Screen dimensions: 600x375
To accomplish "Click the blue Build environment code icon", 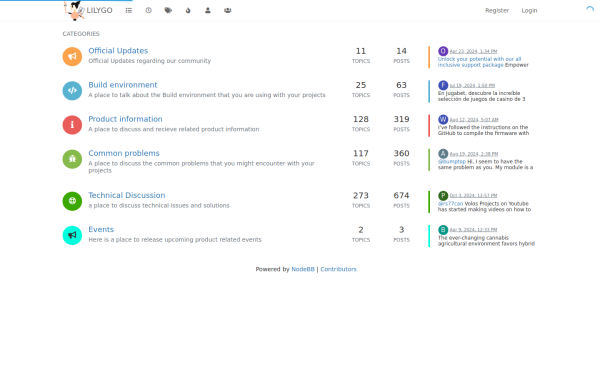I will point(72,91).
